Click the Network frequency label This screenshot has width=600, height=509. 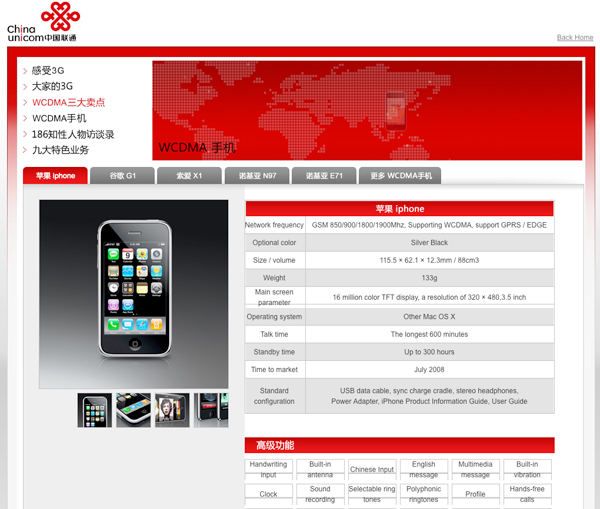pyautogui.click(x=274, y=225)
